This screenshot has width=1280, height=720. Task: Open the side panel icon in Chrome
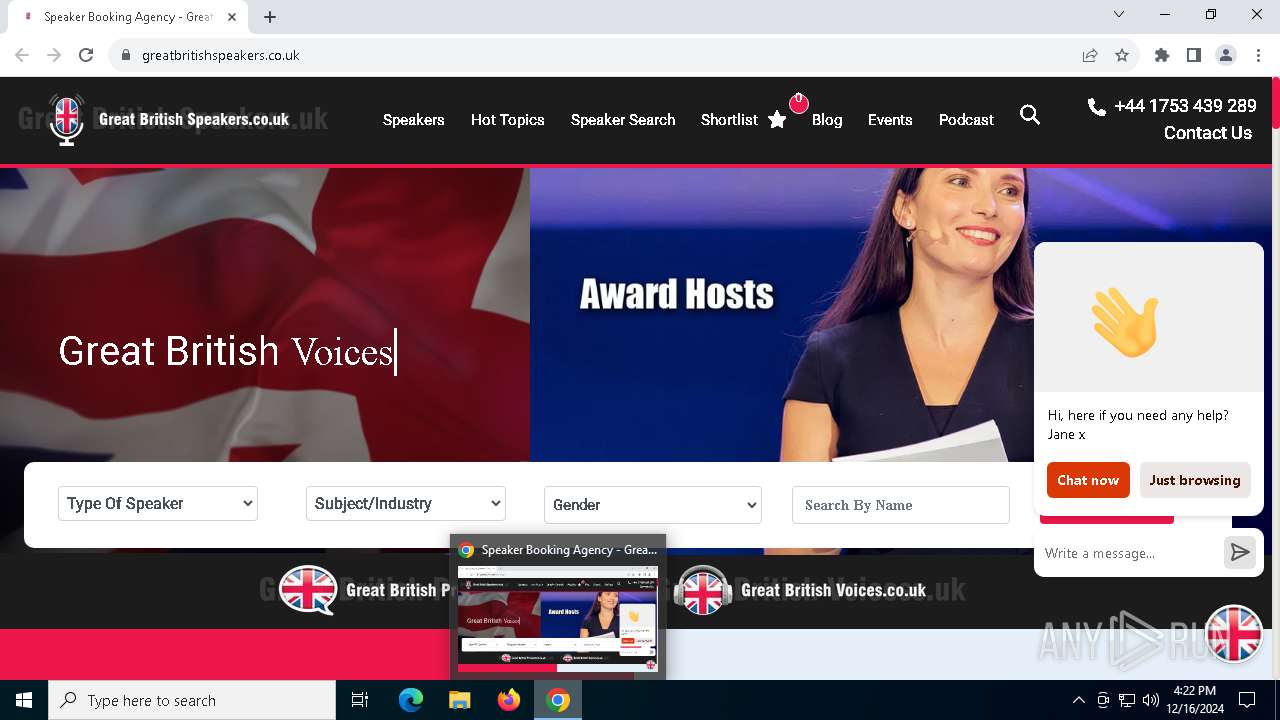click(x=1194, y=55)
